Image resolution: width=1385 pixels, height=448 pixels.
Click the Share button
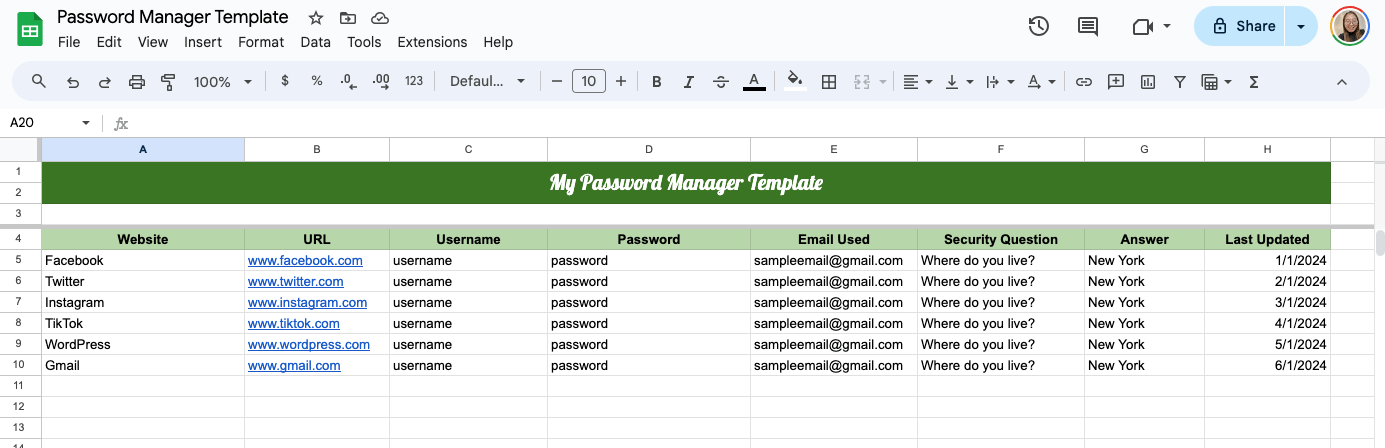1244,27
